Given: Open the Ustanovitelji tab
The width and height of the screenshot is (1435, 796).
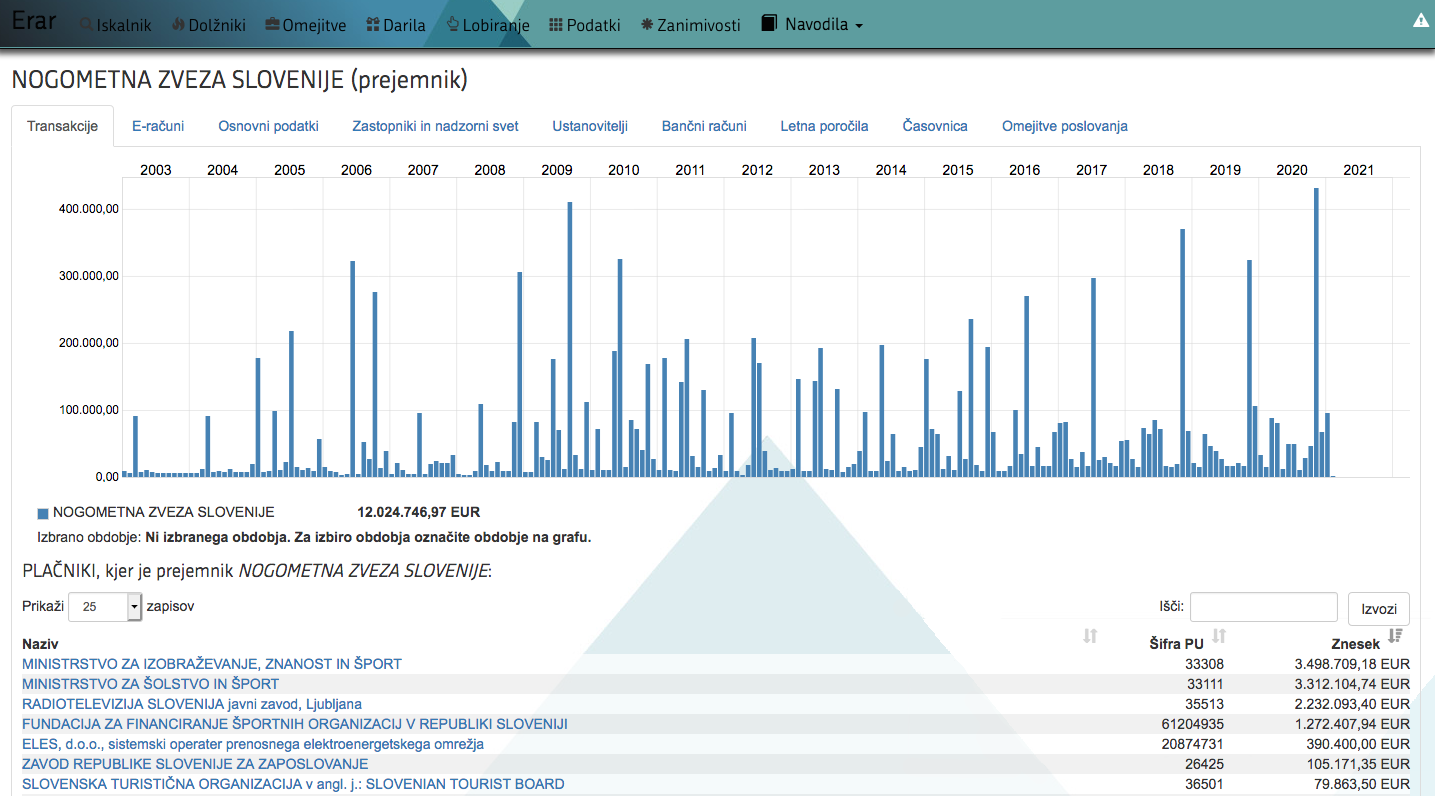Looking at the screenshot, I should tap(590, 126).
